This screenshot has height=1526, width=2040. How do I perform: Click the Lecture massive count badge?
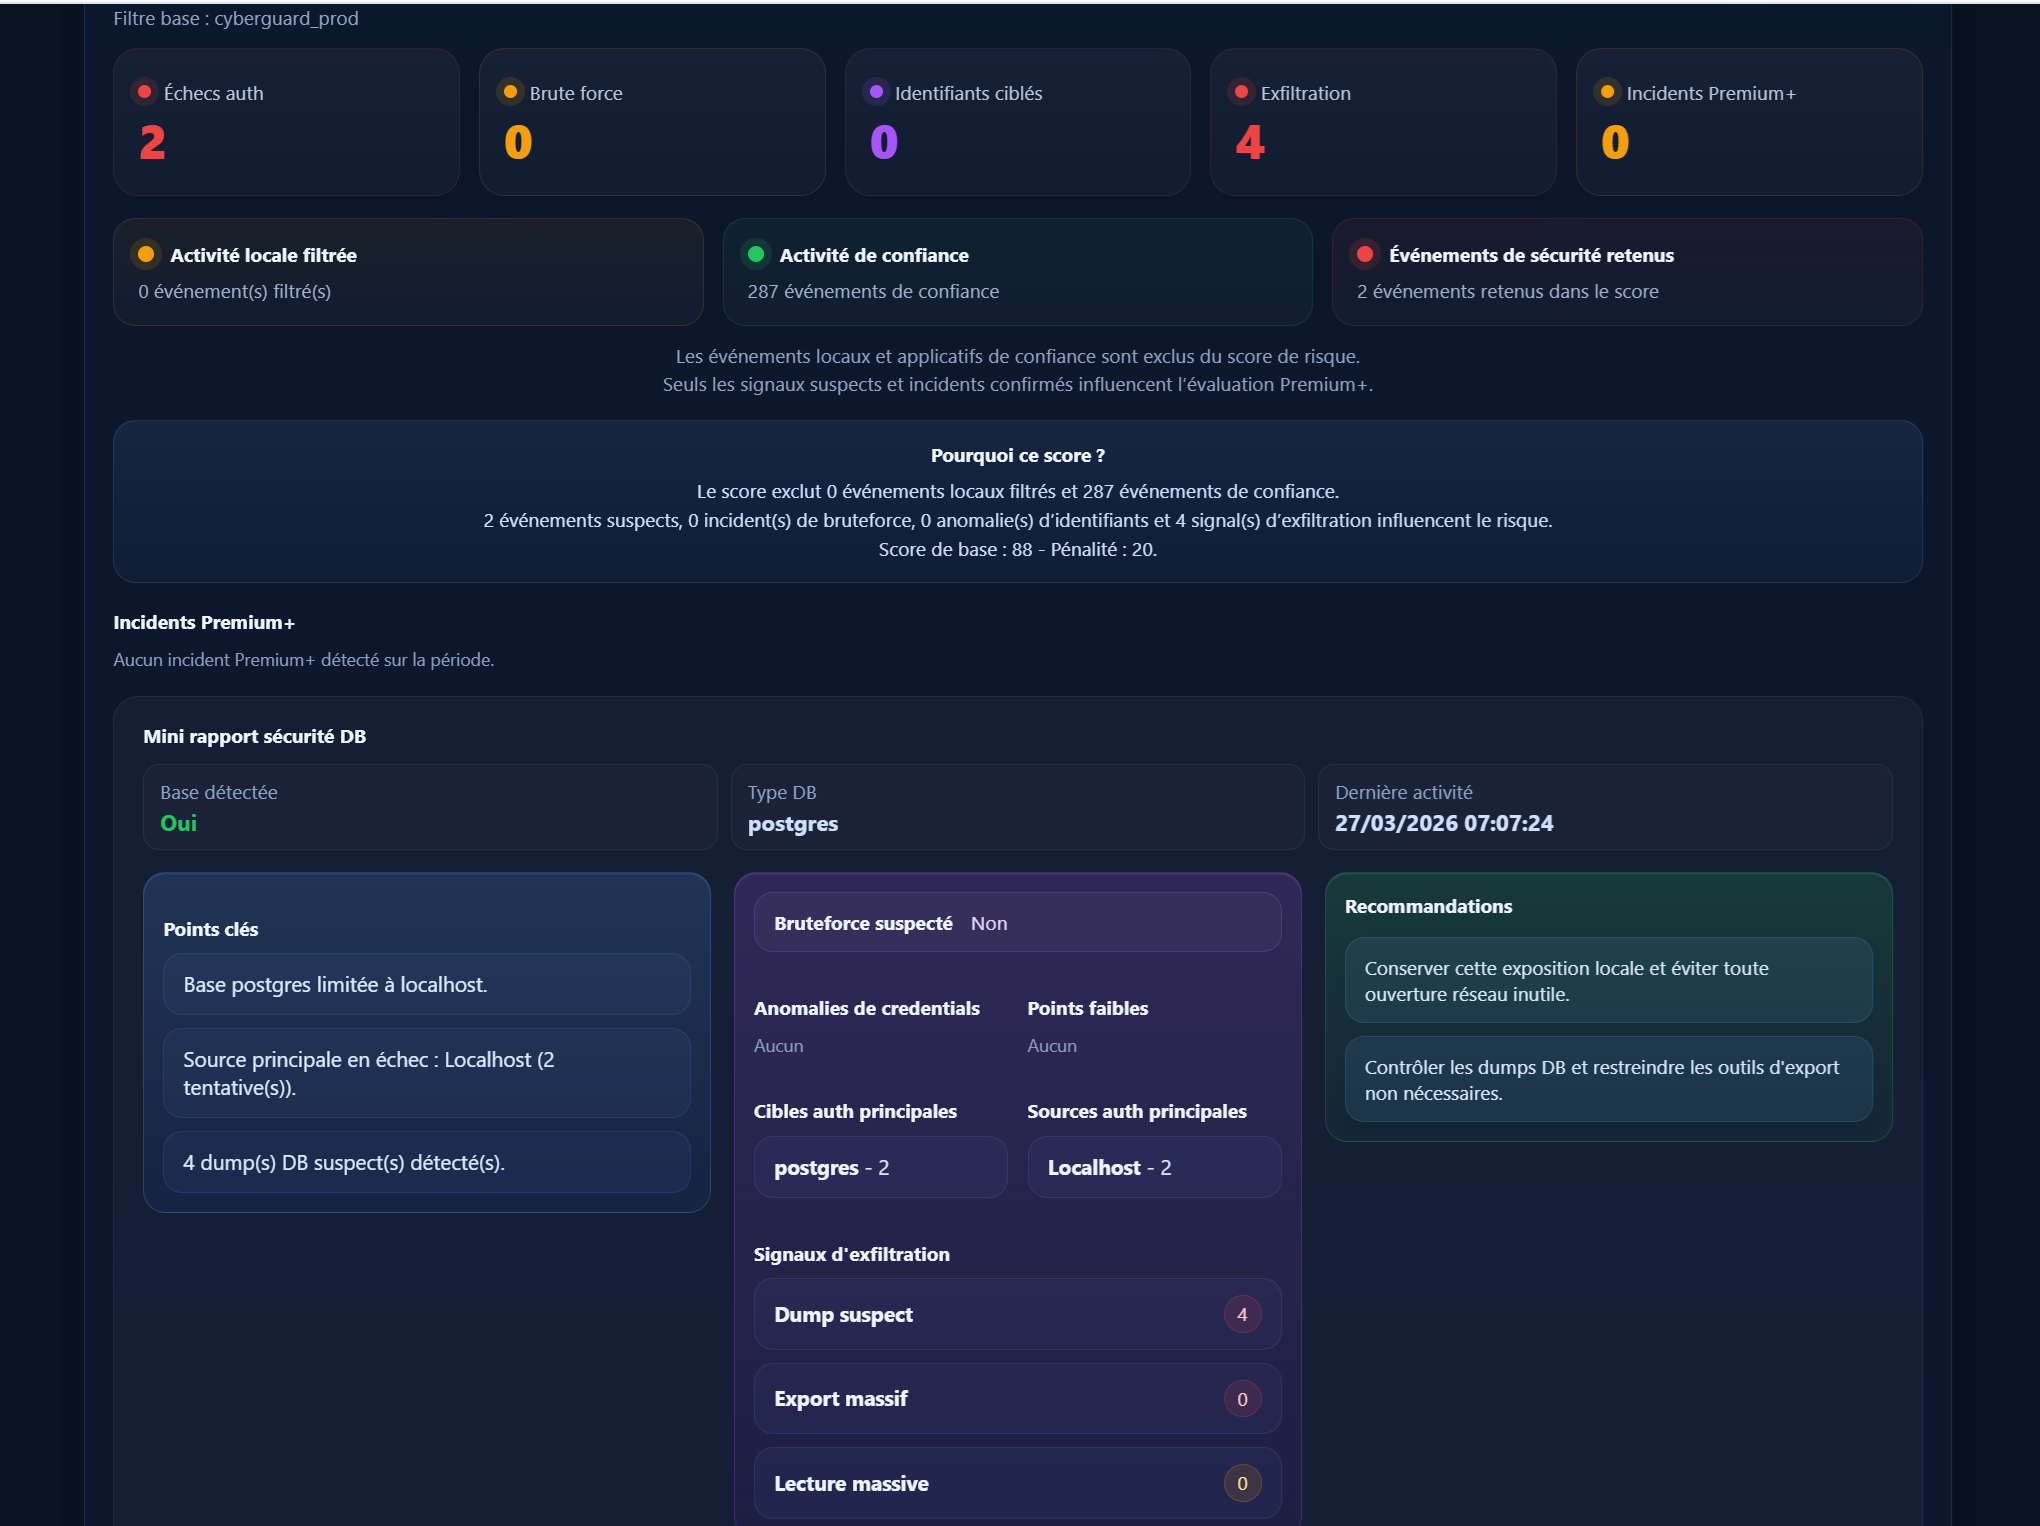pyautogui.click(x=1242, y=1483)
